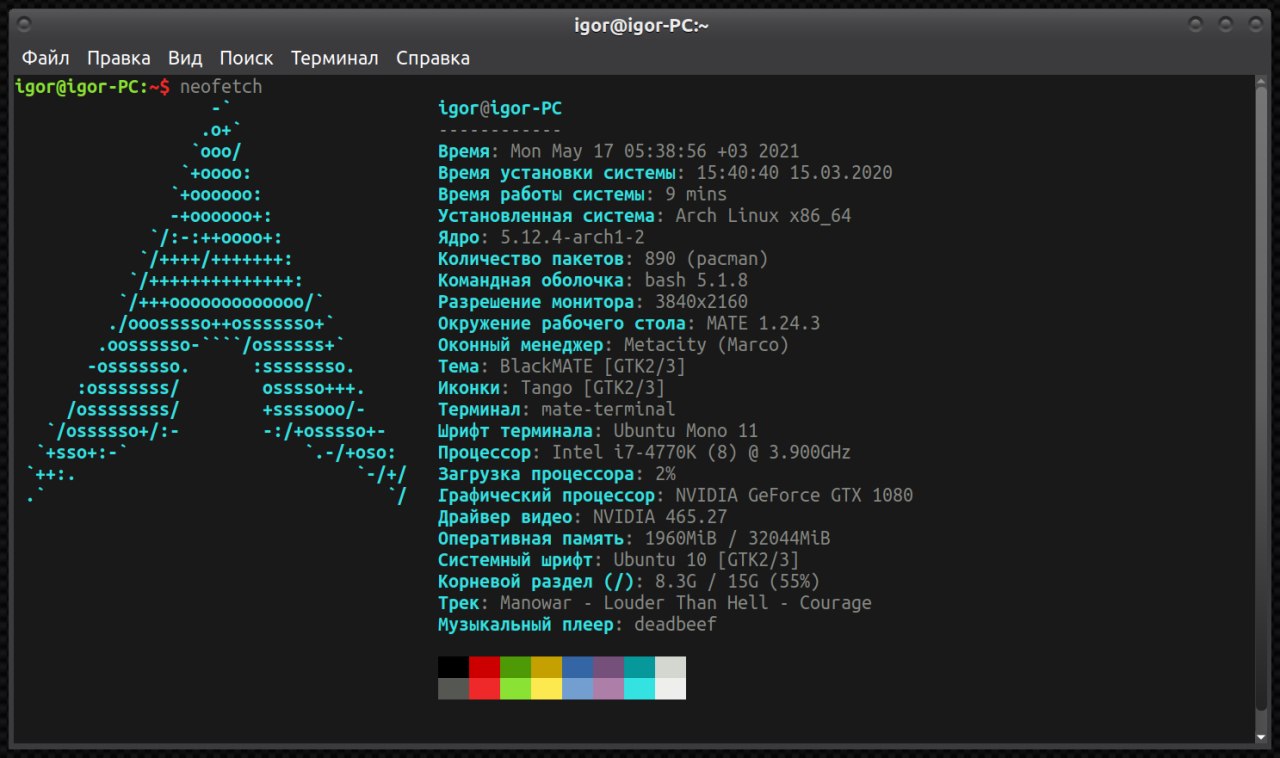Click the 'Время работы системы: 9 mins' line
The image size is (1280, 758).
(x=583, y=194)
